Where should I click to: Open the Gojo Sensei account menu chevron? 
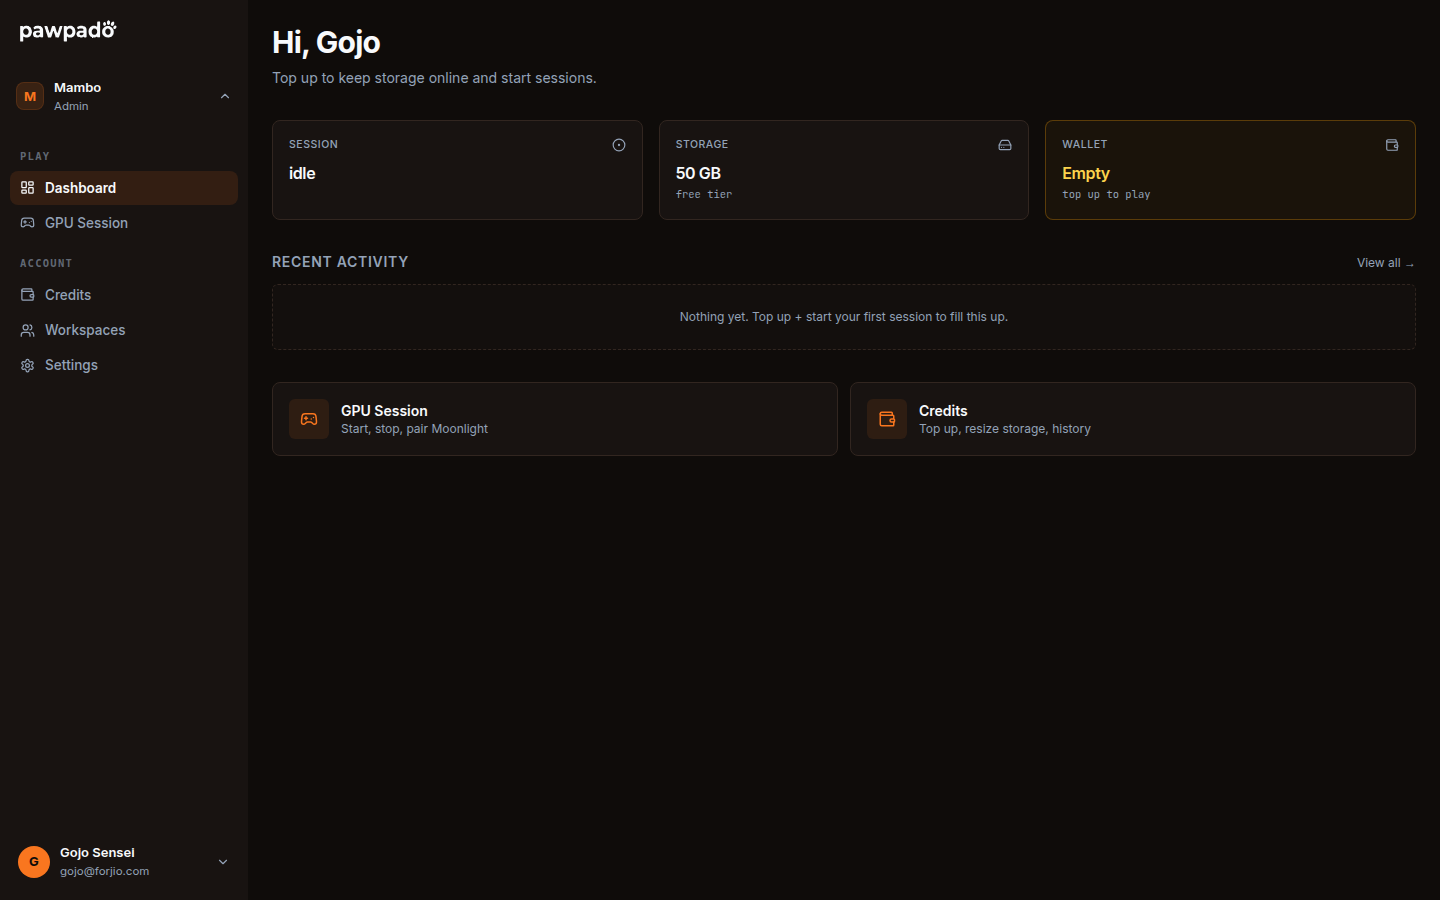(x=223, y=862)
